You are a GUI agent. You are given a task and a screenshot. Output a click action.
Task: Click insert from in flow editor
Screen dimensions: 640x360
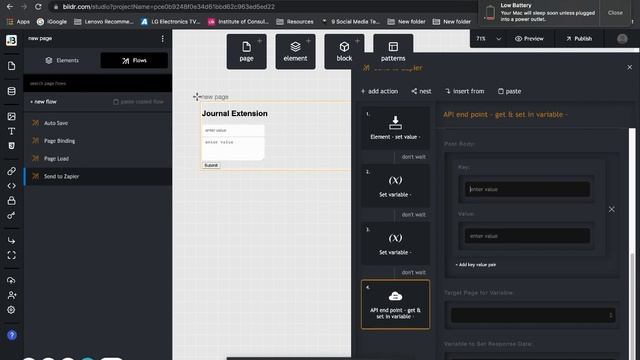464,91
